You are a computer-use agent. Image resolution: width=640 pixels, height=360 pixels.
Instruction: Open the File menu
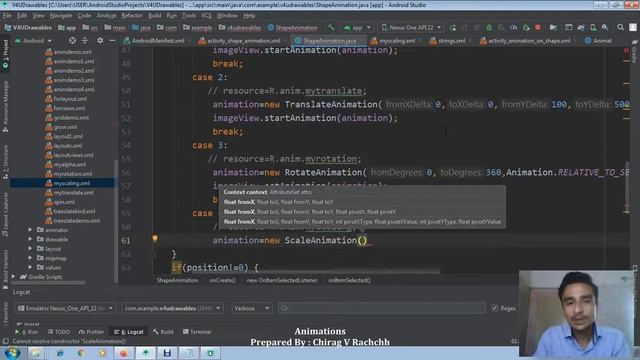[x=7, y=16]
